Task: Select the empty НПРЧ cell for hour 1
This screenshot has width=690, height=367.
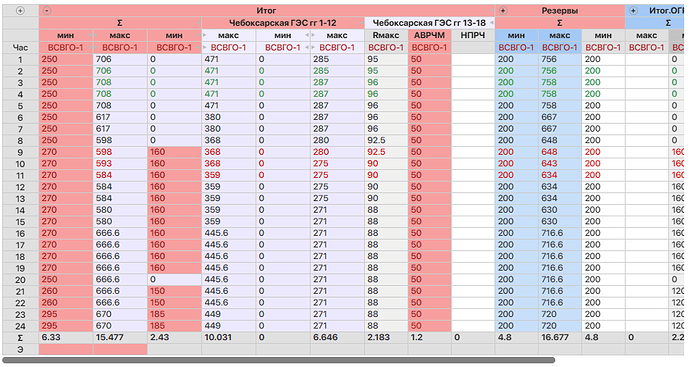Action: tap(473, 59)
